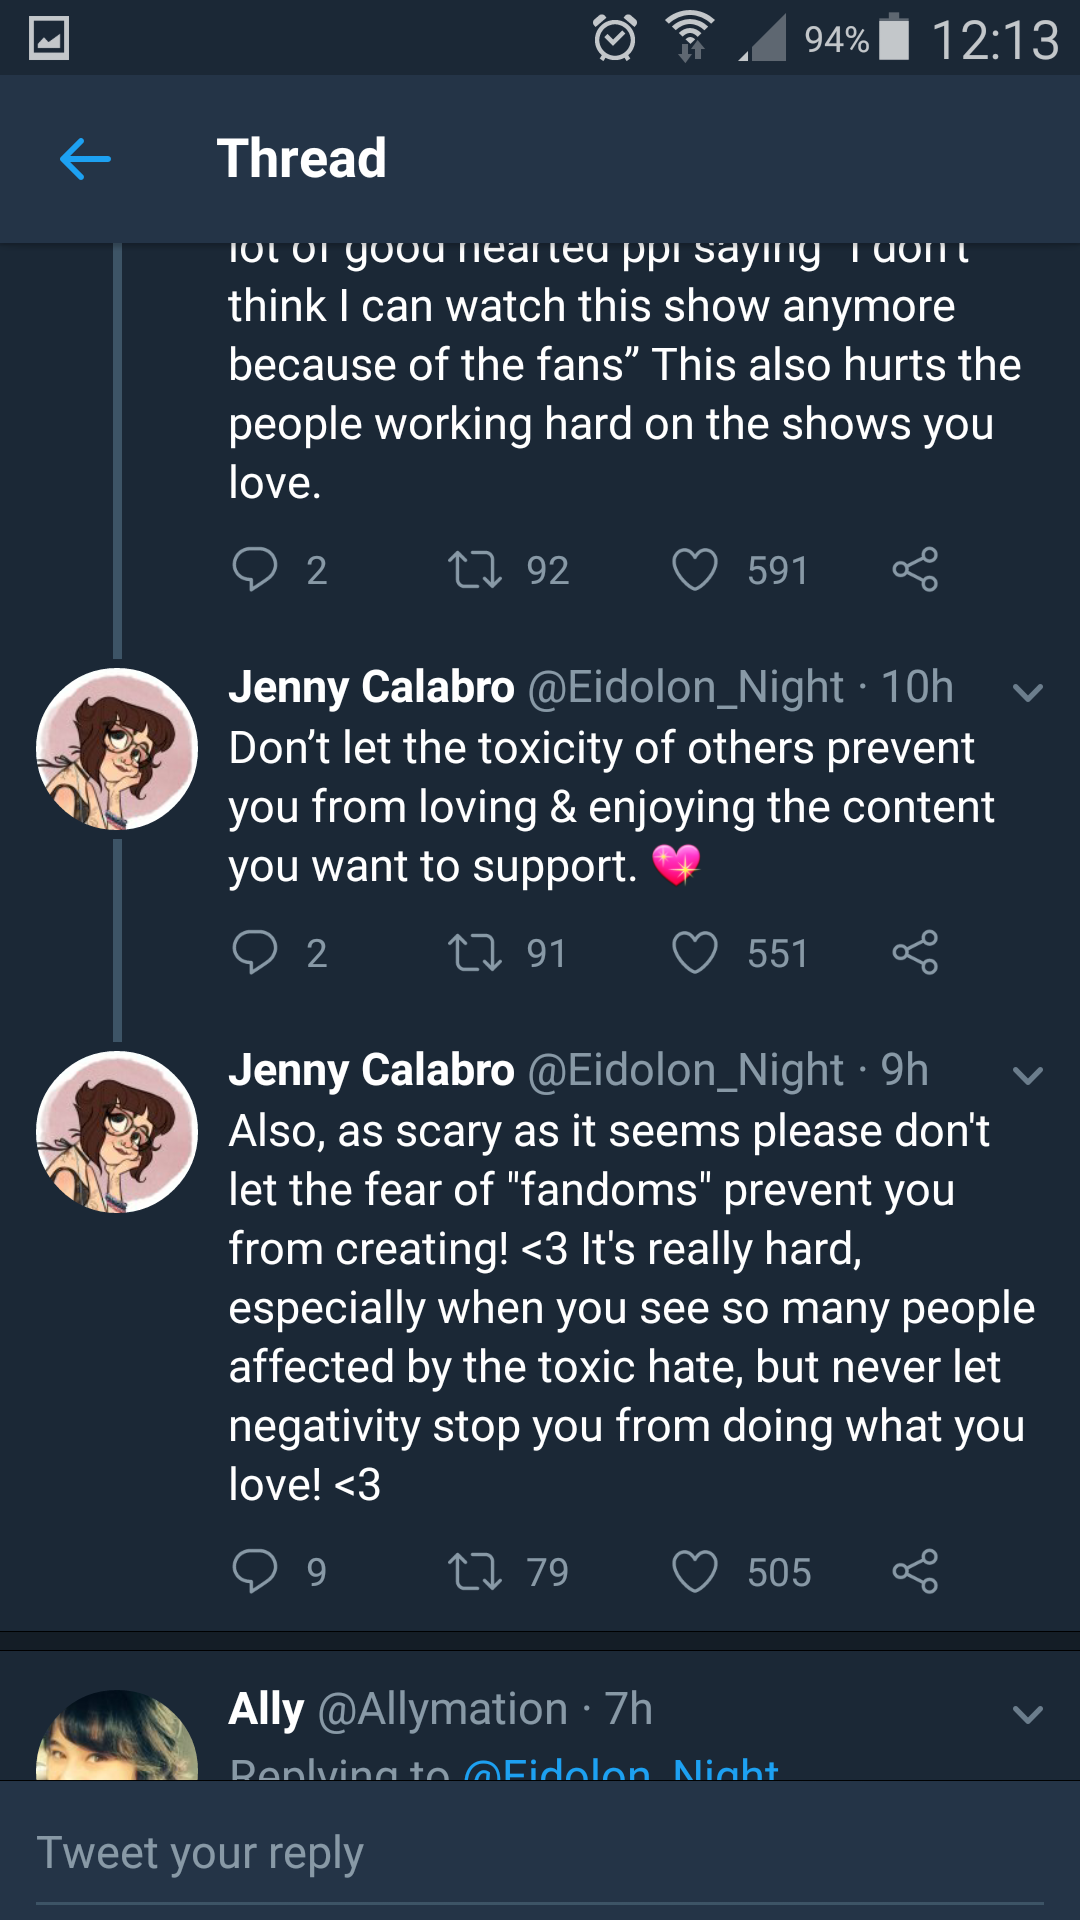Like the tweet with 591 likes
Screen dimensions: 1080x1920
[695, 570]
